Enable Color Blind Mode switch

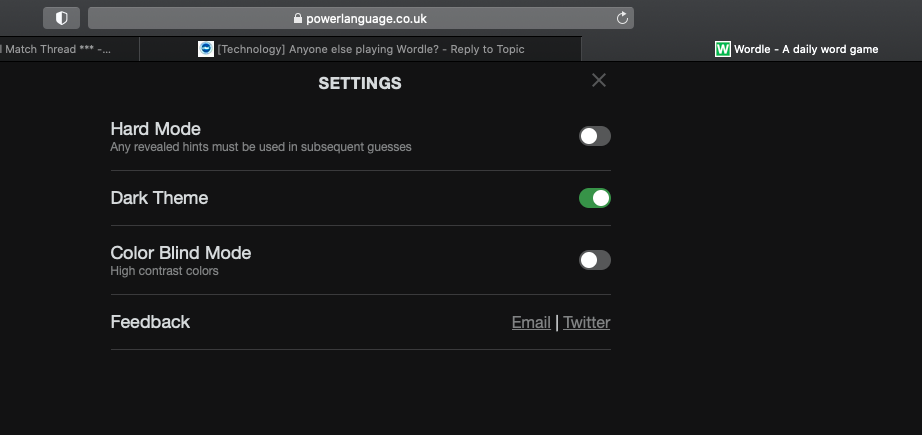point(594,260)
